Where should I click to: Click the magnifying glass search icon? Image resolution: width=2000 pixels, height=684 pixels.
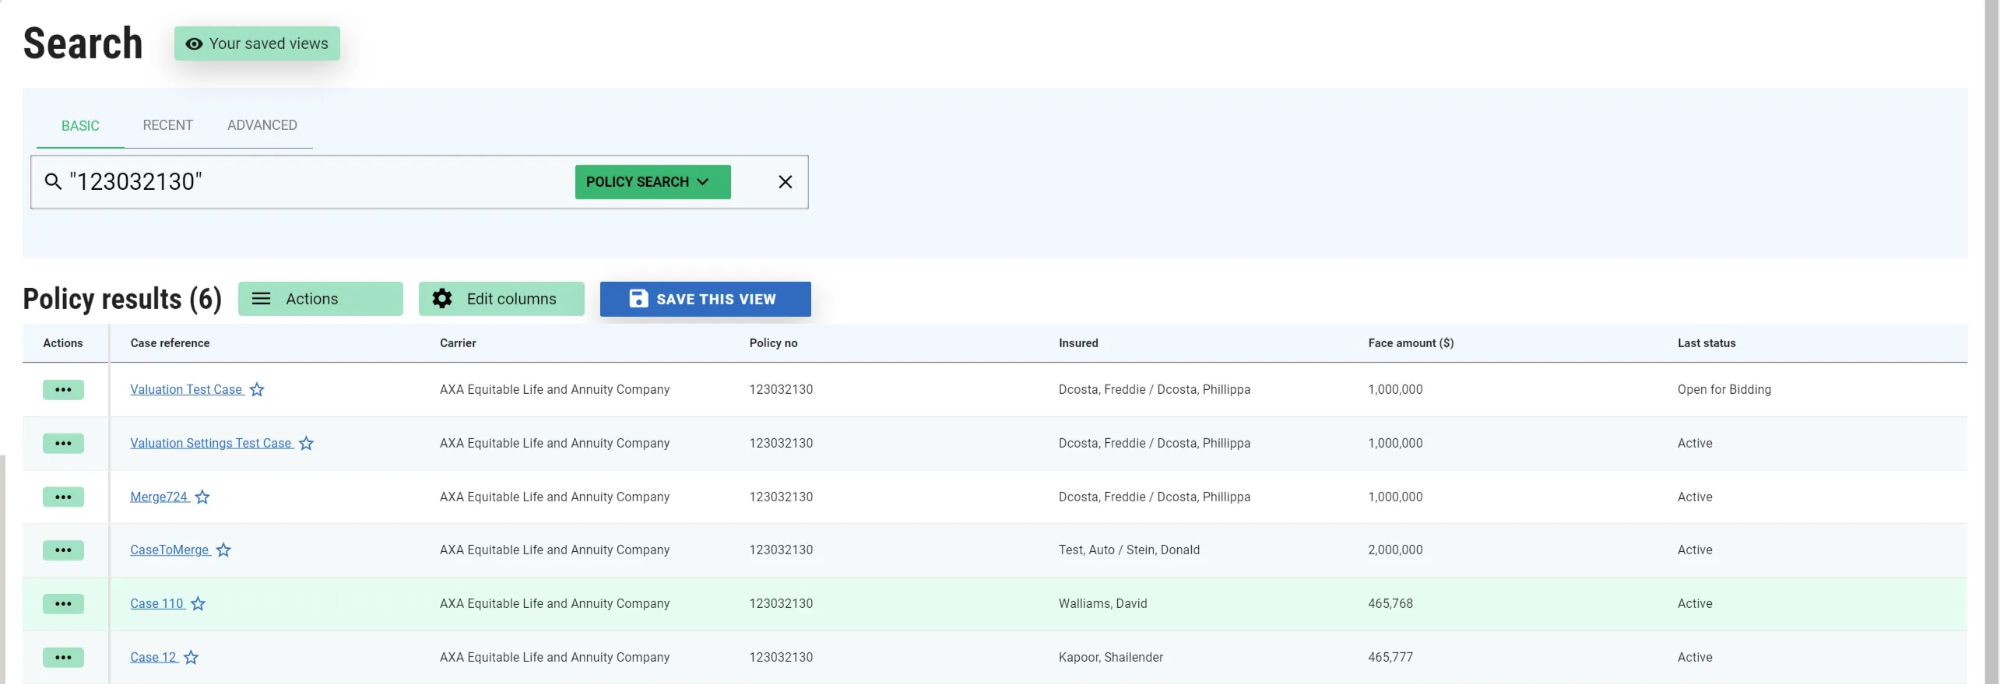pyautogui.click(x=53, y=182)
